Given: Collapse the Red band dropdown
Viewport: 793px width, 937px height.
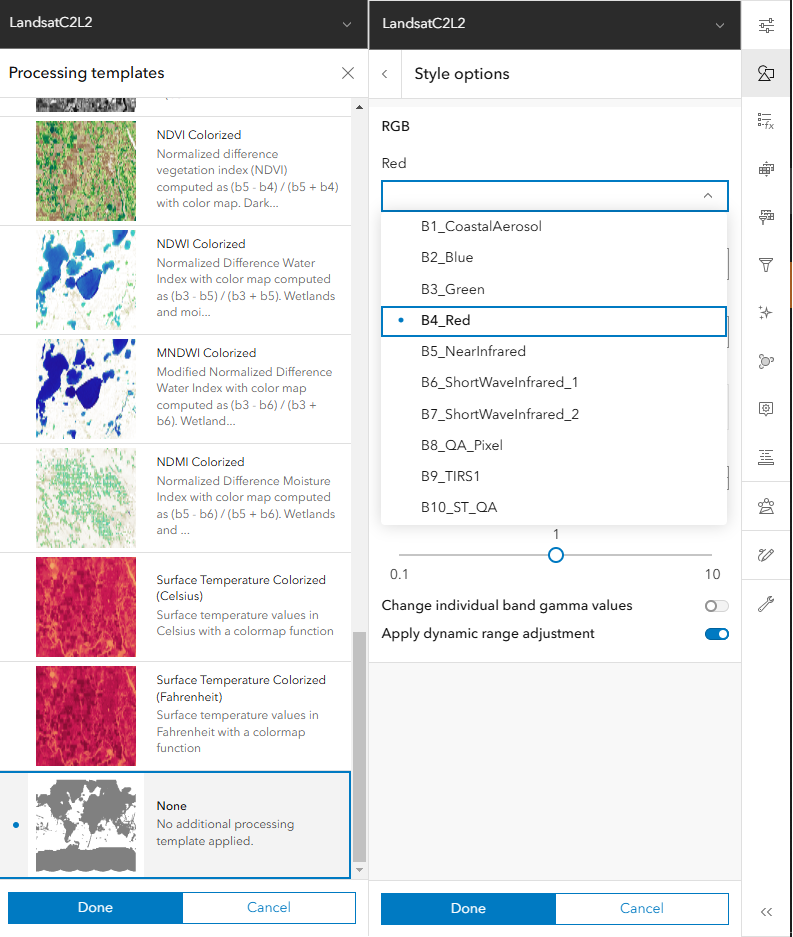Looking at the screenshot, I should (708, 196).
